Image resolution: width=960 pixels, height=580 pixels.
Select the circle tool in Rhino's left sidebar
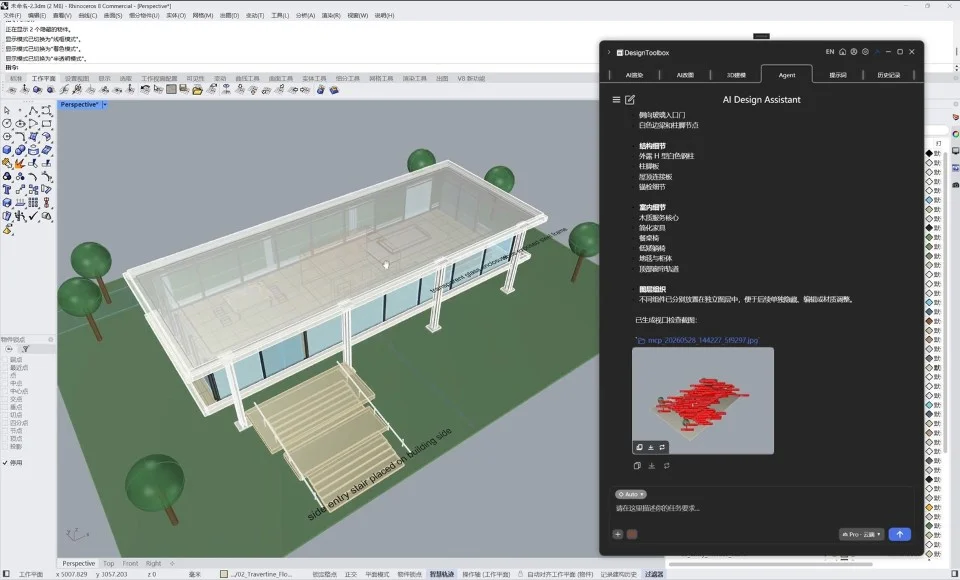7,124
